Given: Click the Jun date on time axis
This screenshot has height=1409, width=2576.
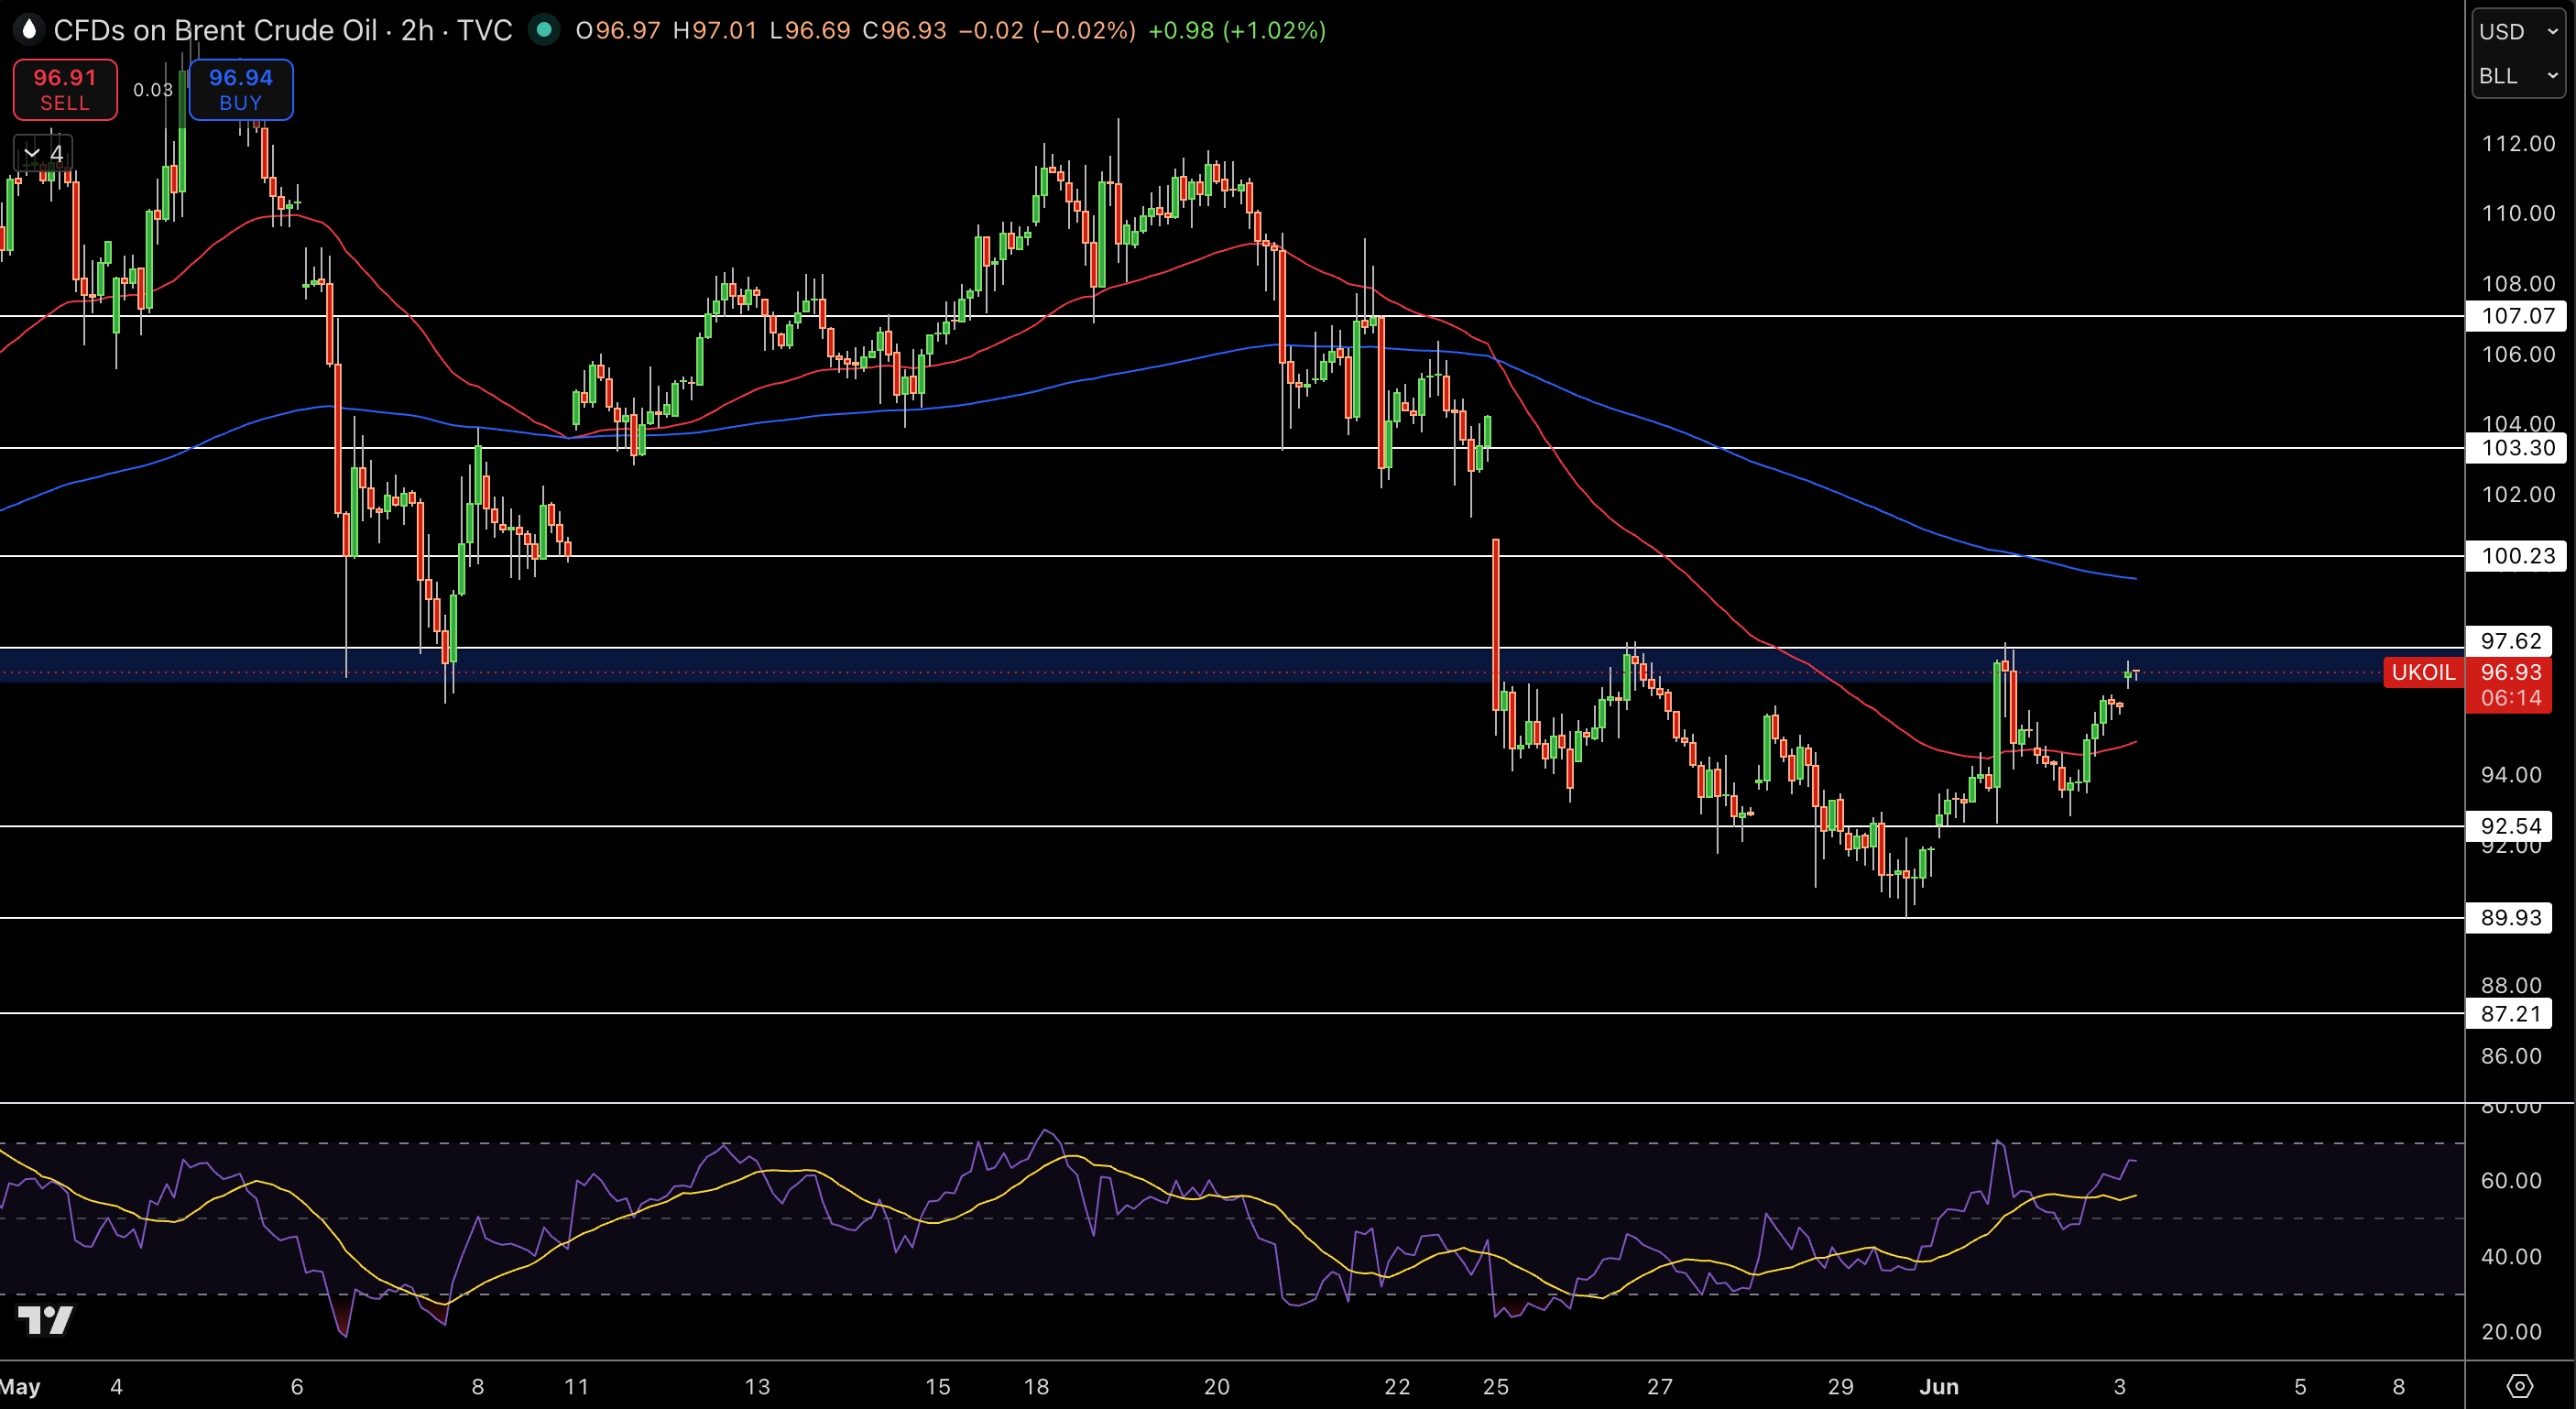Looking at the screenshot, I should [x=1939, y=1386].
